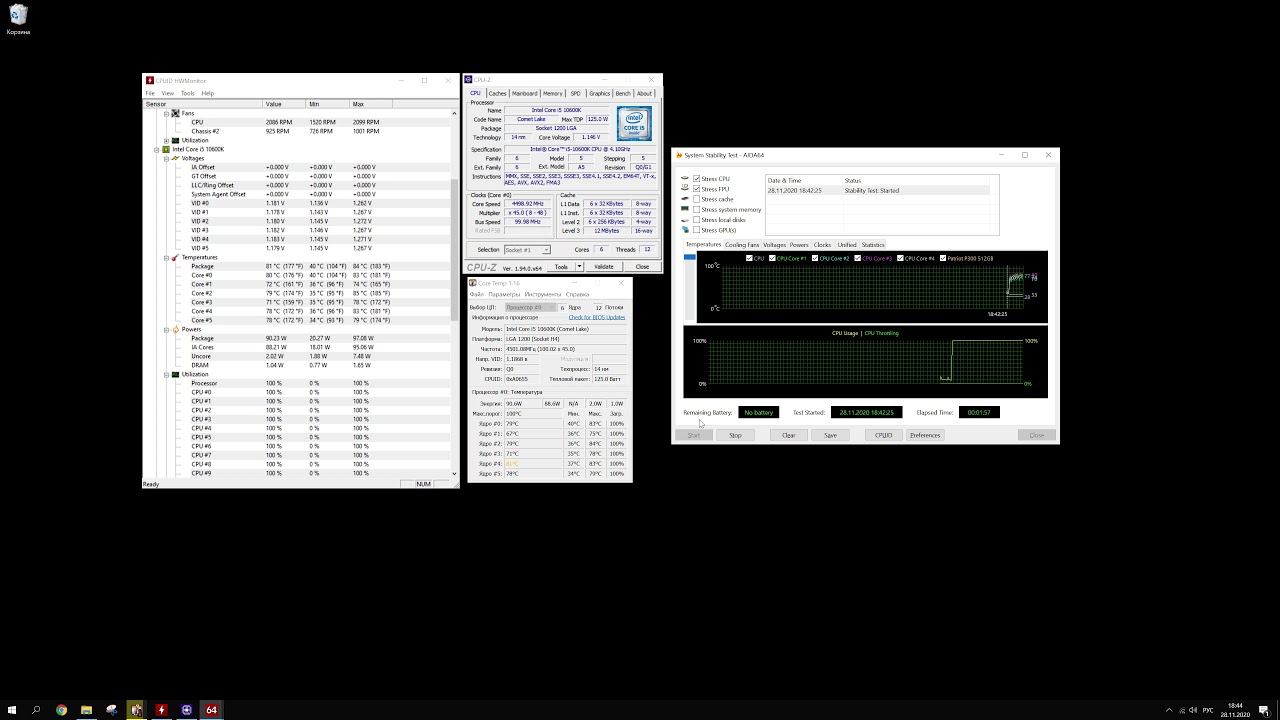Collapse the Temperatures node in HWMonitor
Viewport: 1280px width, 720px height.
(166, 257)
